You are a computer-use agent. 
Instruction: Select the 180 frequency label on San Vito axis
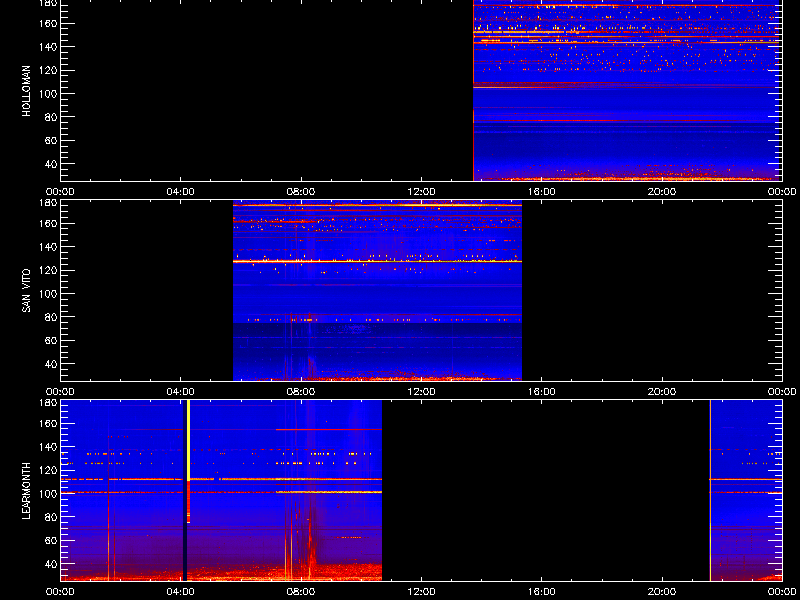(48, 203)
